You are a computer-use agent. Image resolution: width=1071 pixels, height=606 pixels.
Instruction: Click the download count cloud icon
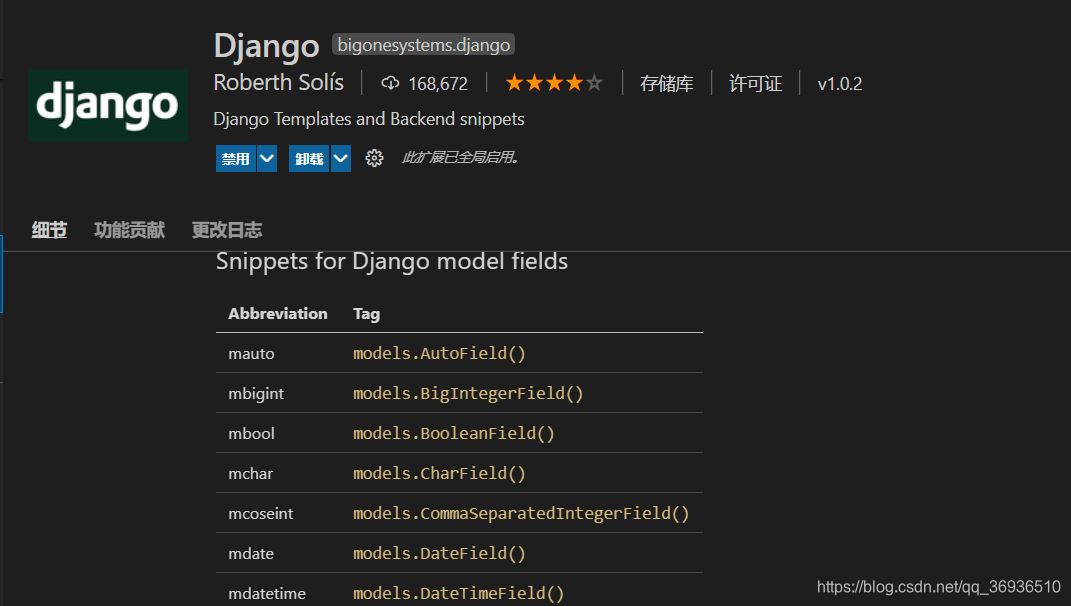390,83
